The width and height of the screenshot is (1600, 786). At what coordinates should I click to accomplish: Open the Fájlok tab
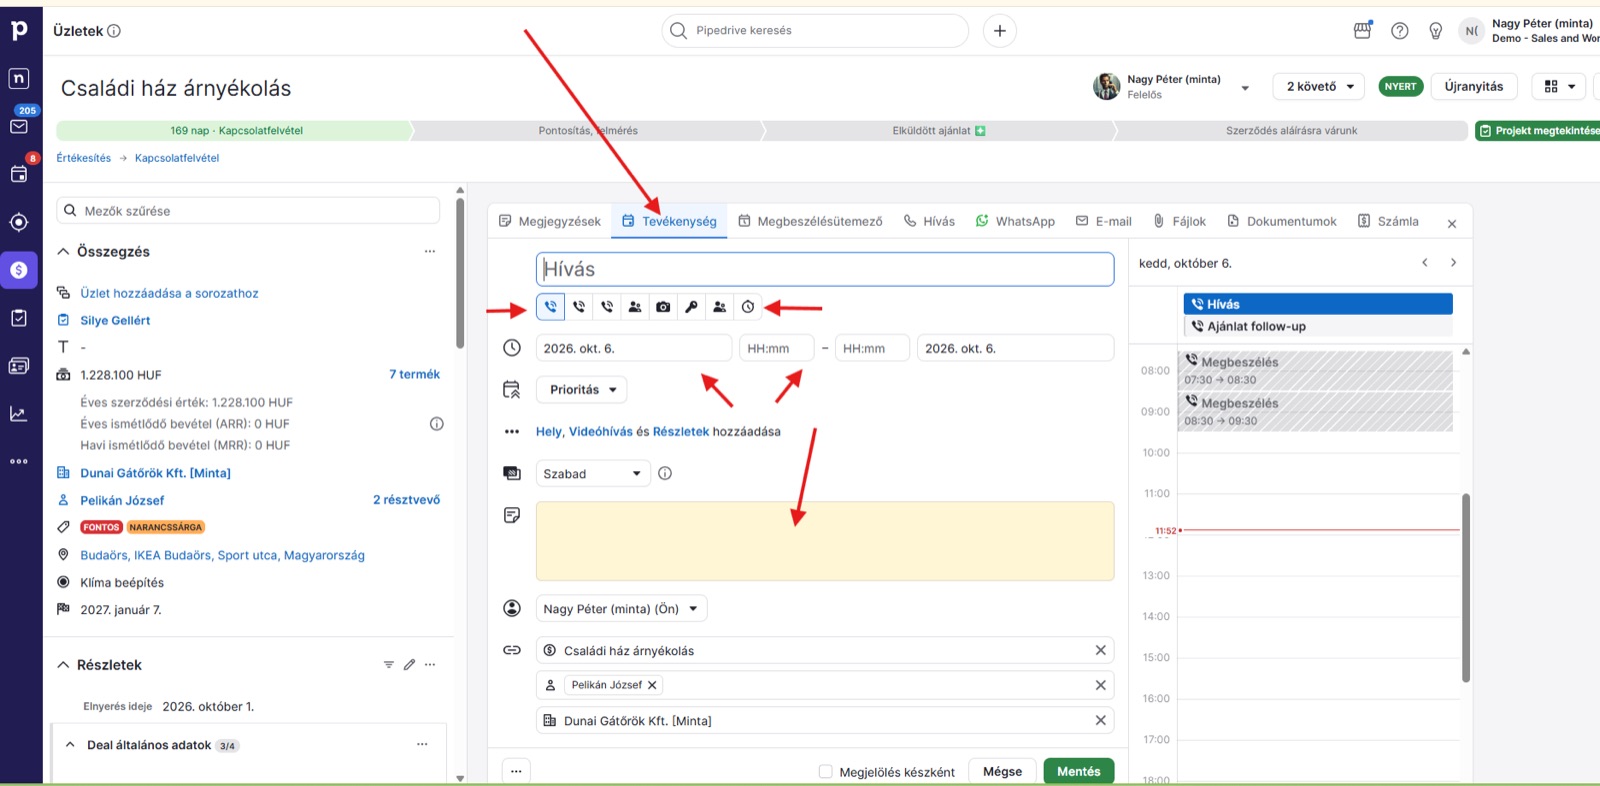tap(1179, 221)
